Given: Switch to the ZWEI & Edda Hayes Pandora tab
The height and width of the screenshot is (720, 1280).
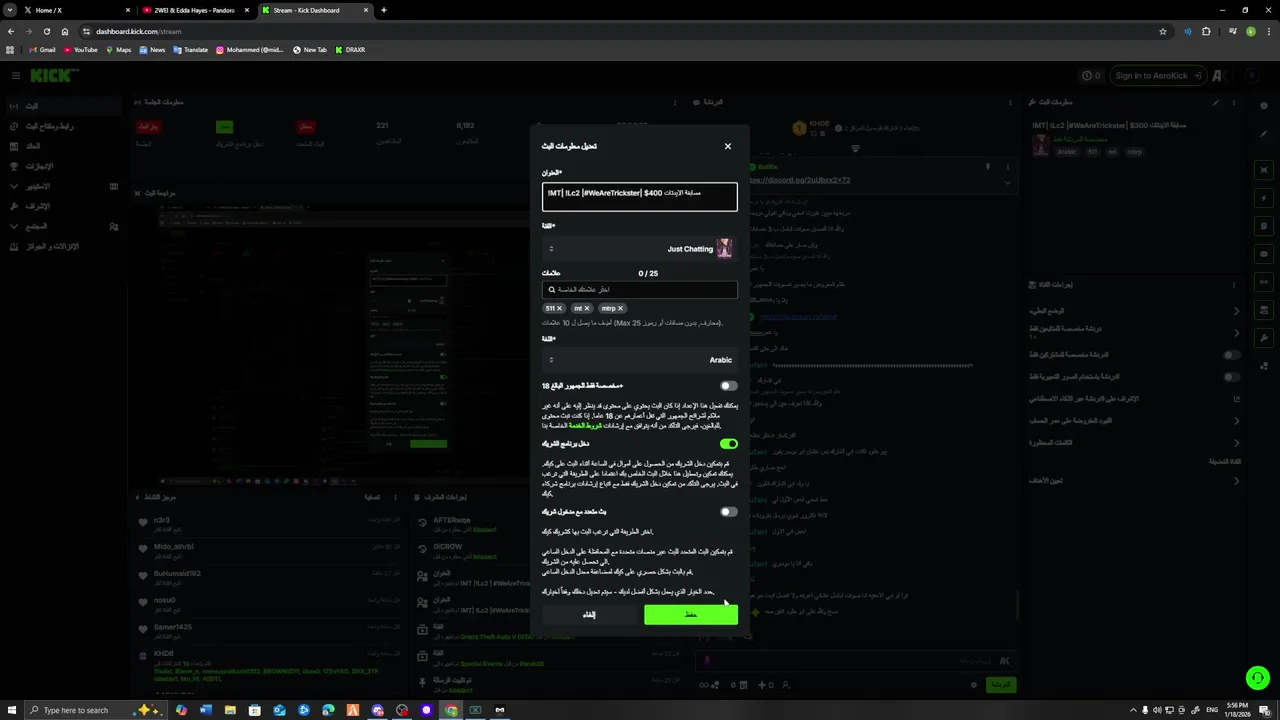Looking at the screenshot, I should click(195, 10).
